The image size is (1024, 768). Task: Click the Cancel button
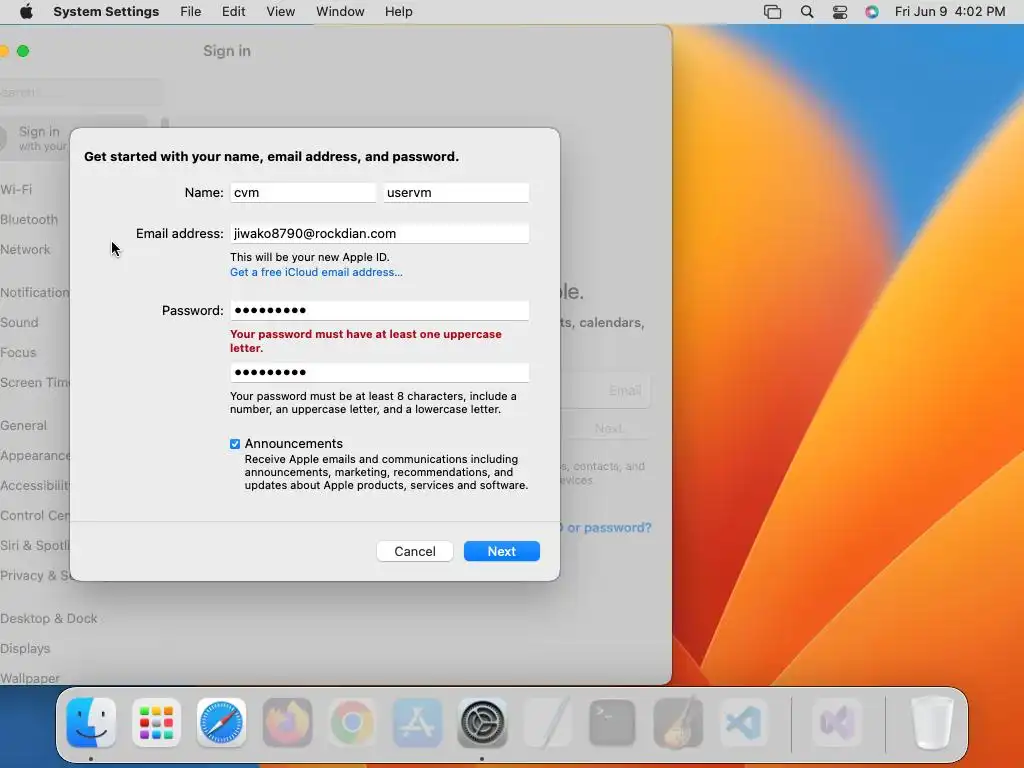click(x=415, y=551)
